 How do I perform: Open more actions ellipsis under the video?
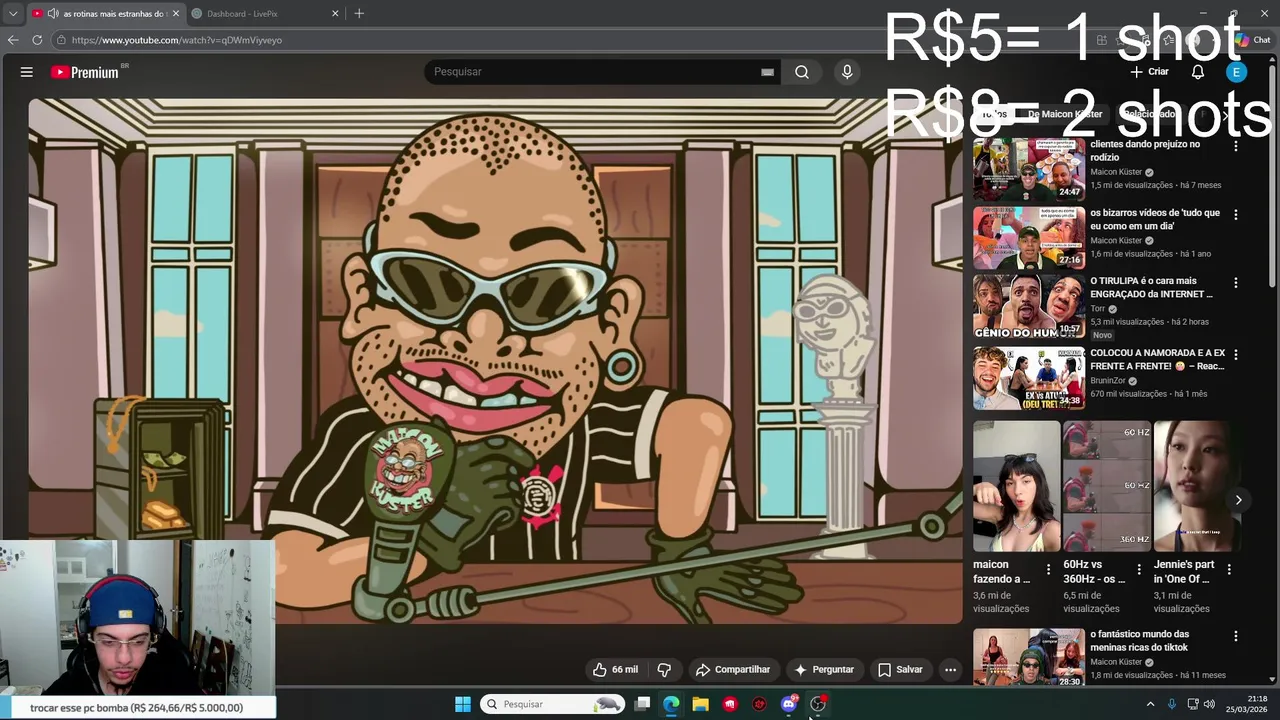tap(951, 670)
